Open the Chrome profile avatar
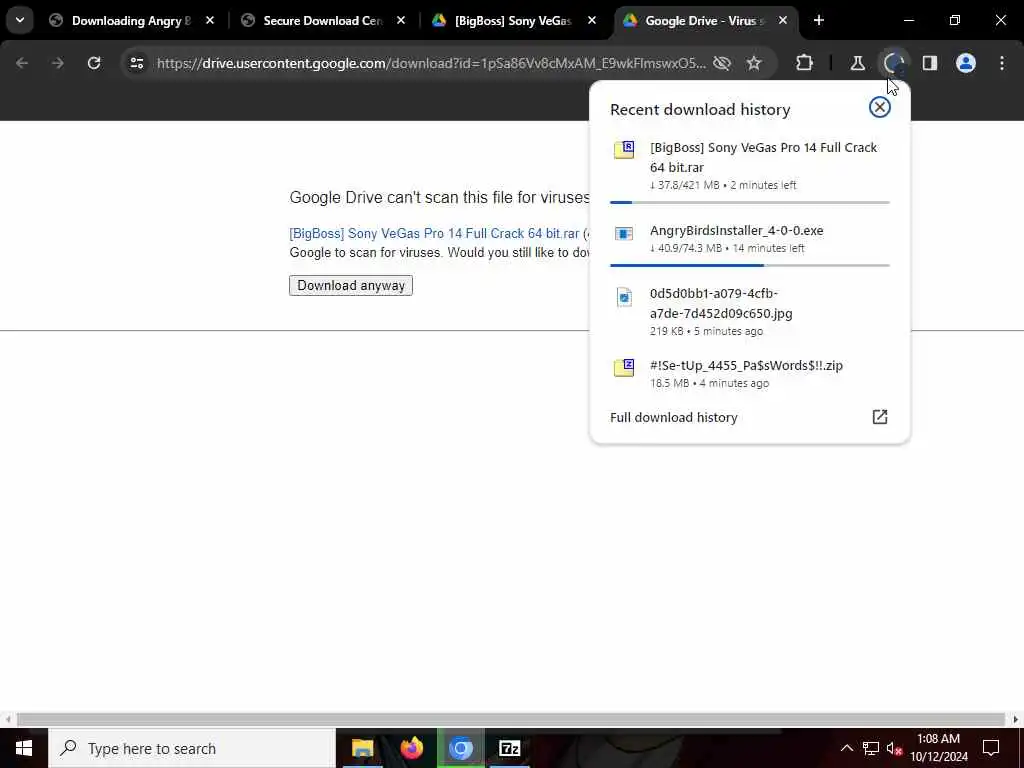Image resolution: width=1024 pixels, height=768 pixels. tap(966, 63)
